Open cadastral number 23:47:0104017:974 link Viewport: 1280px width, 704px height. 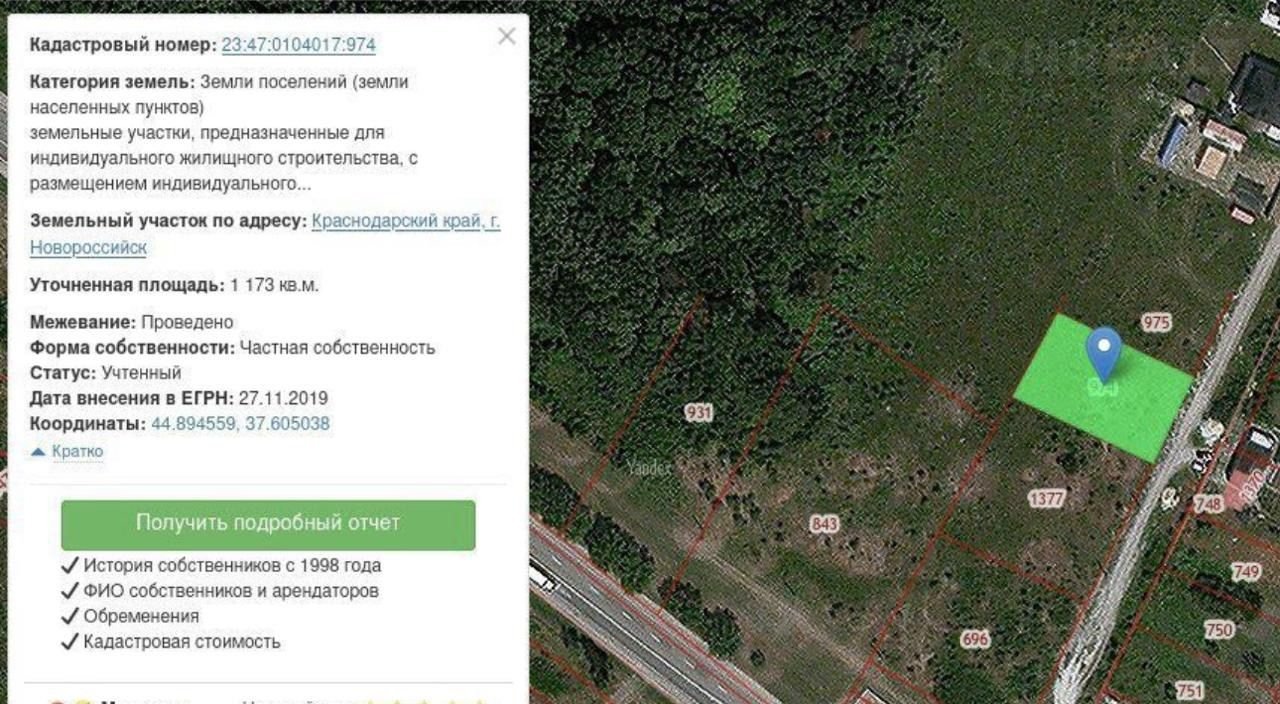click(x=299, y=45)
